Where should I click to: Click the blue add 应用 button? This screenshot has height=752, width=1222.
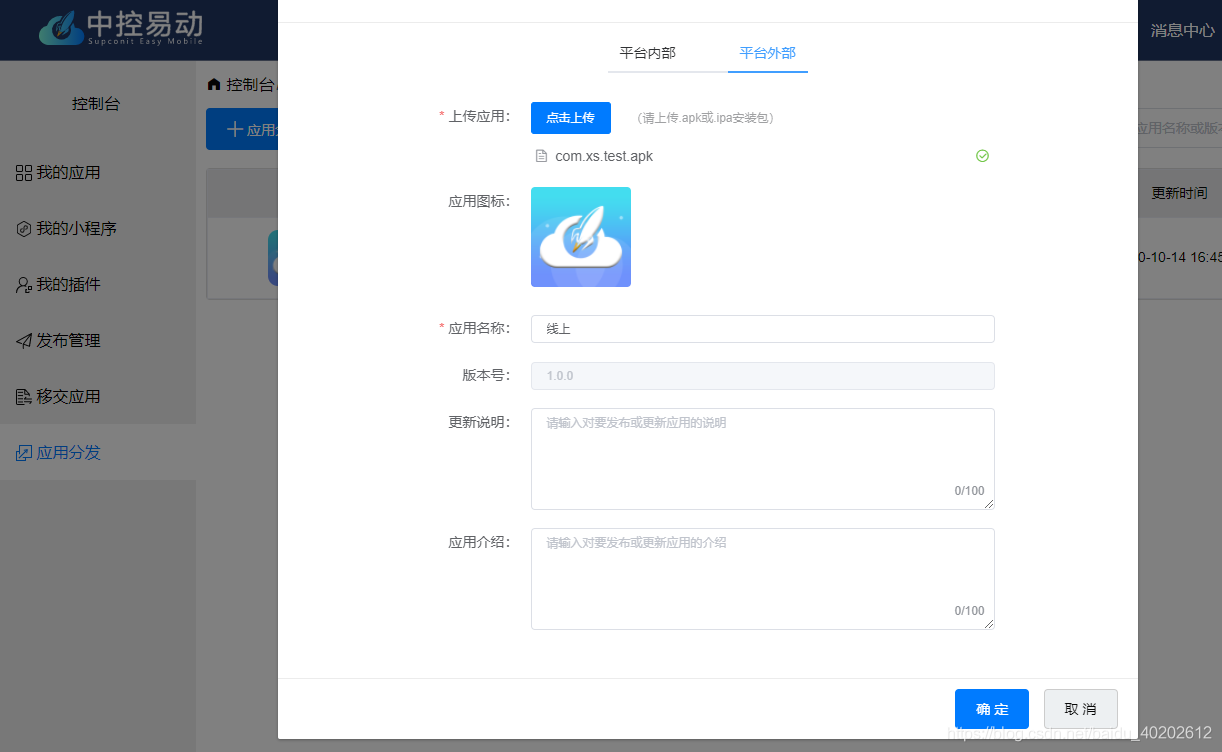242,129
